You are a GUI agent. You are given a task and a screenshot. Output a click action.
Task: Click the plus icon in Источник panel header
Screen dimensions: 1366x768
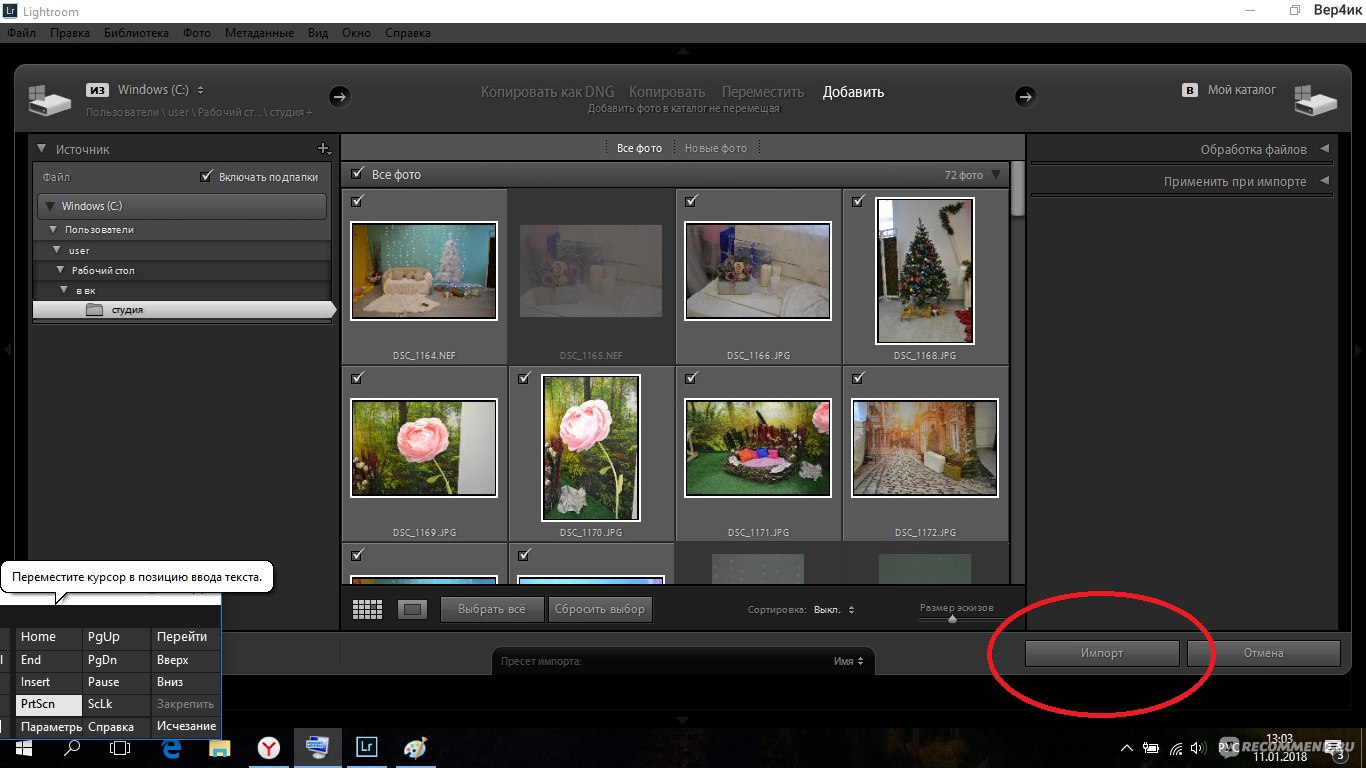click(322, 149)
